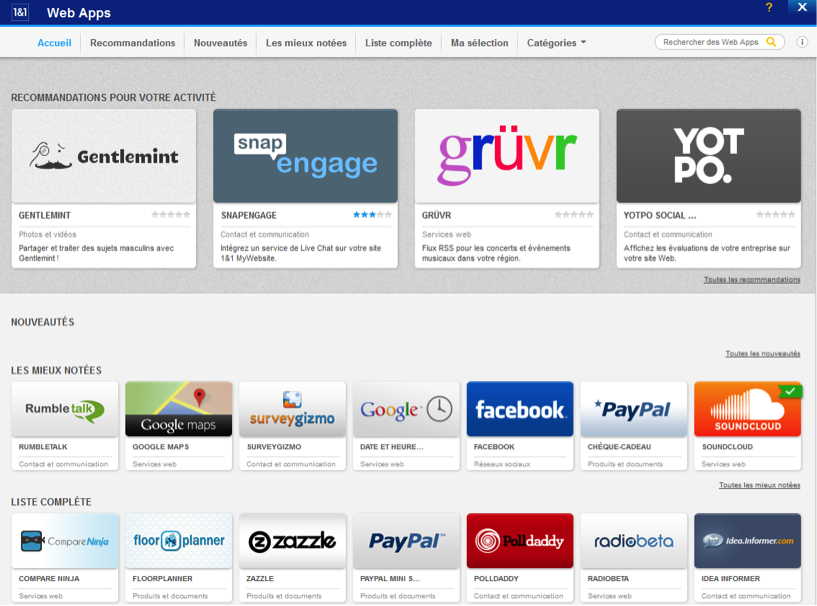
Task: Select the RumbleTalk app icon
Action: point(65,409)
